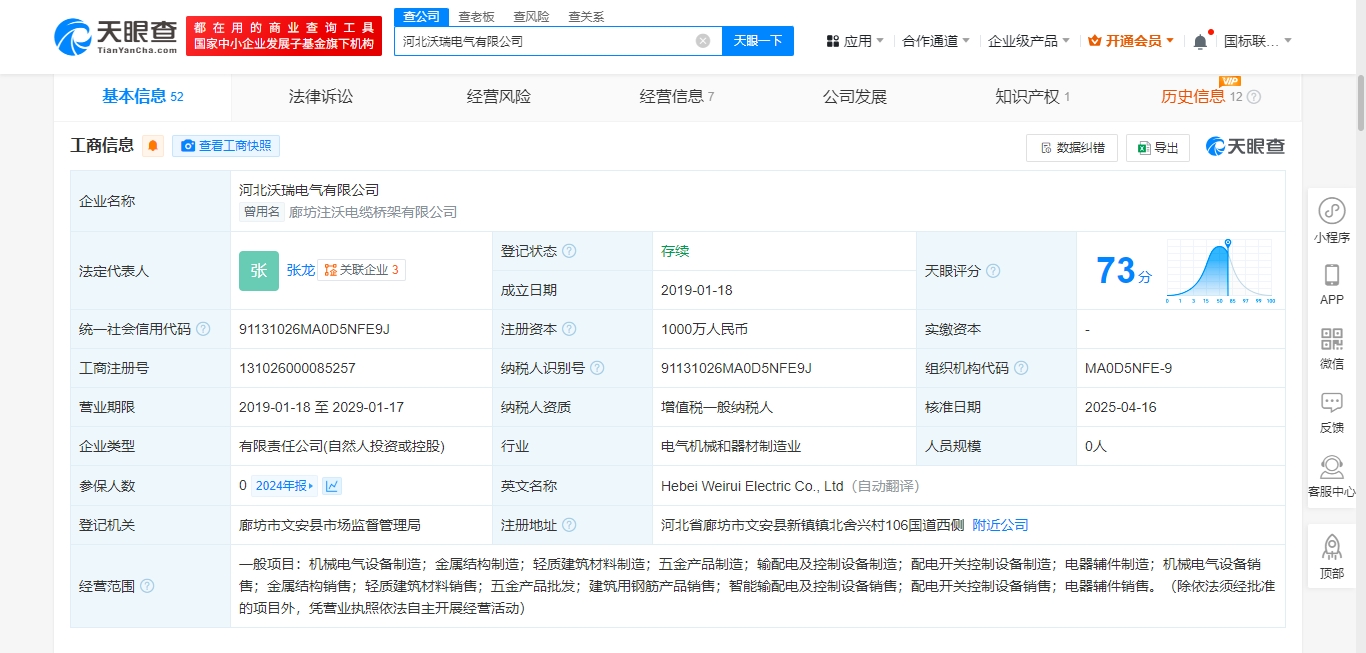Expand the 应用 dropdown menu

click(855, 41)
